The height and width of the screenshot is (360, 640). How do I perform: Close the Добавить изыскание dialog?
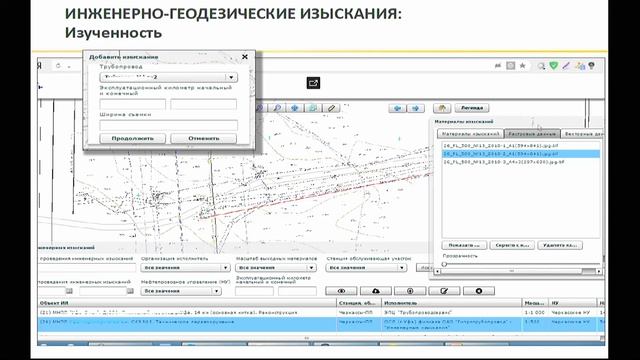245,57
